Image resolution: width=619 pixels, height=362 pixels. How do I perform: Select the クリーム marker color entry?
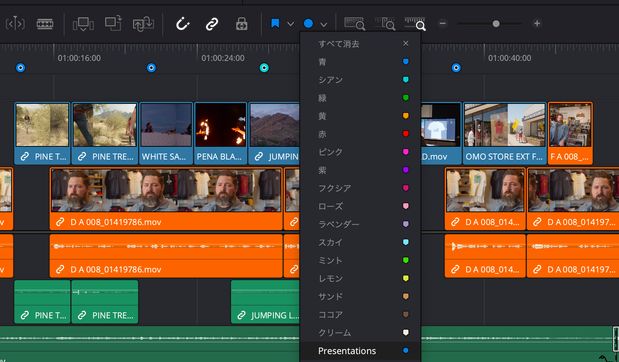point(360,333)
